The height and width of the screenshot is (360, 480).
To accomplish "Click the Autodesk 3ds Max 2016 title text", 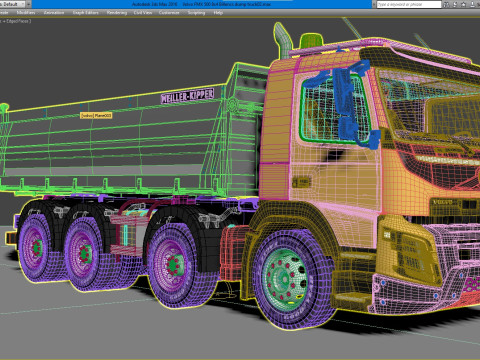I will click(x=154, y=4).
